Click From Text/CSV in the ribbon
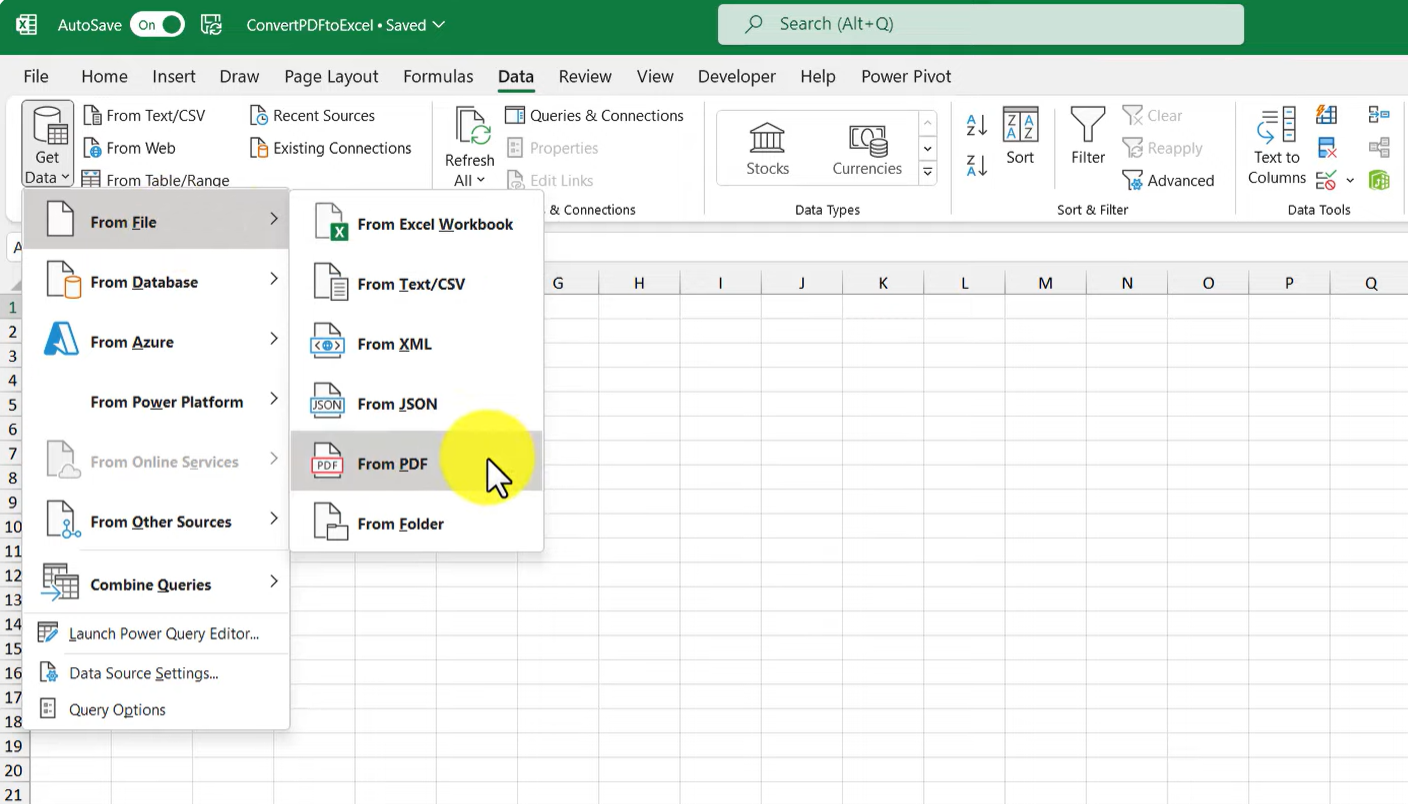The width and height of the screenshot is (1408, 804). coord(144,115)
